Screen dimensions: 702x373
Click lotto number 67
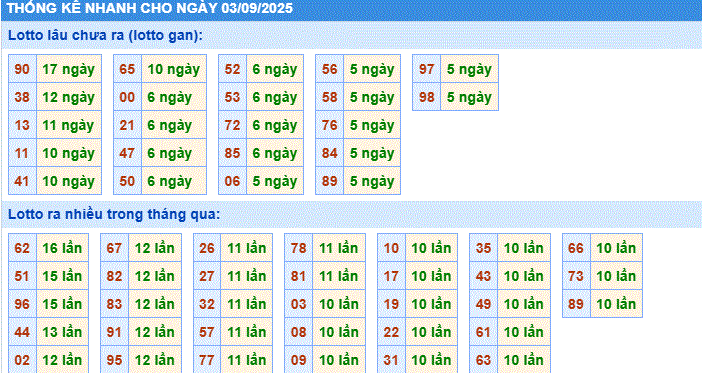[114, 248]
